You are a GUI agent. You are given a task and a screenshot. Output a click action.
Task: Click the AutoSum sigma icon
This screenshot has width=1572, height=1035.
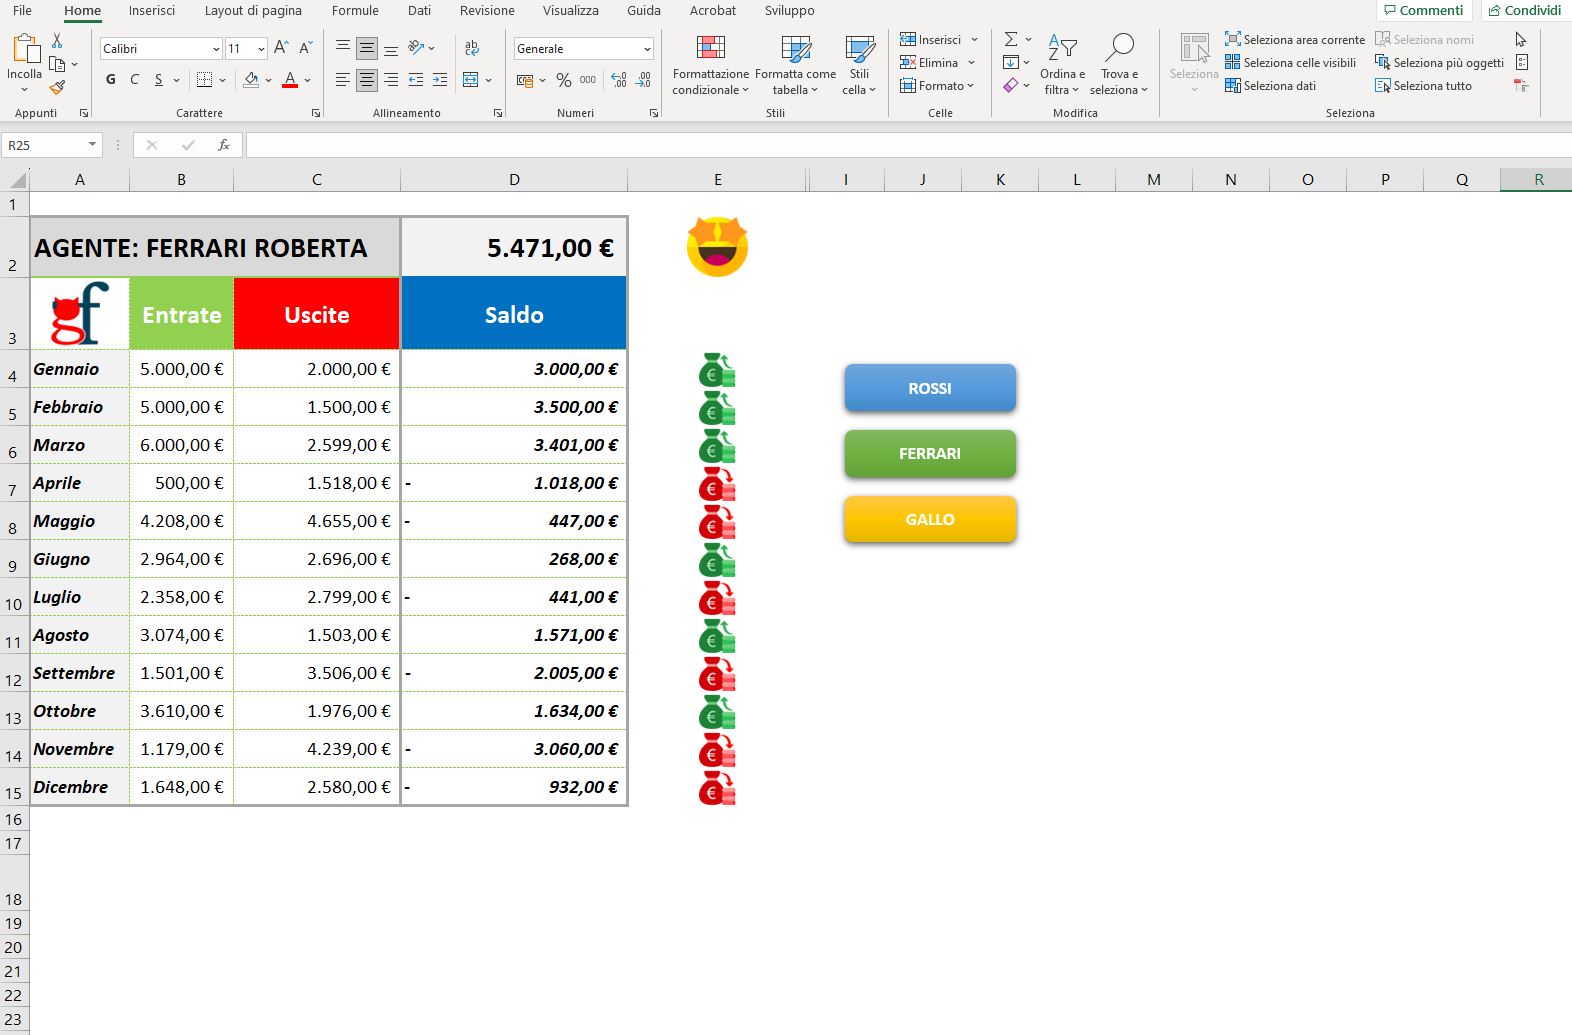coord(1011,40)
